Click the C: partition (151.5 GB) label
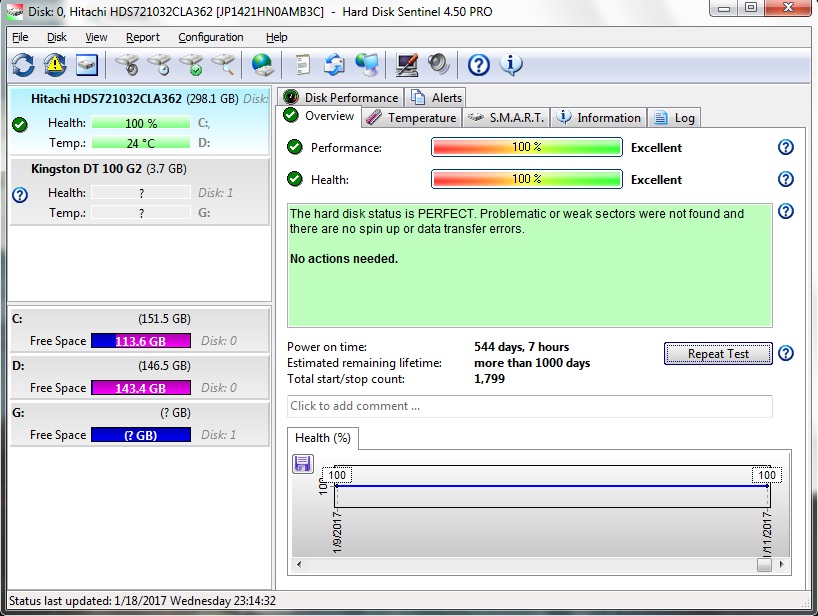818x616 pixels. (x=164, y=319)
